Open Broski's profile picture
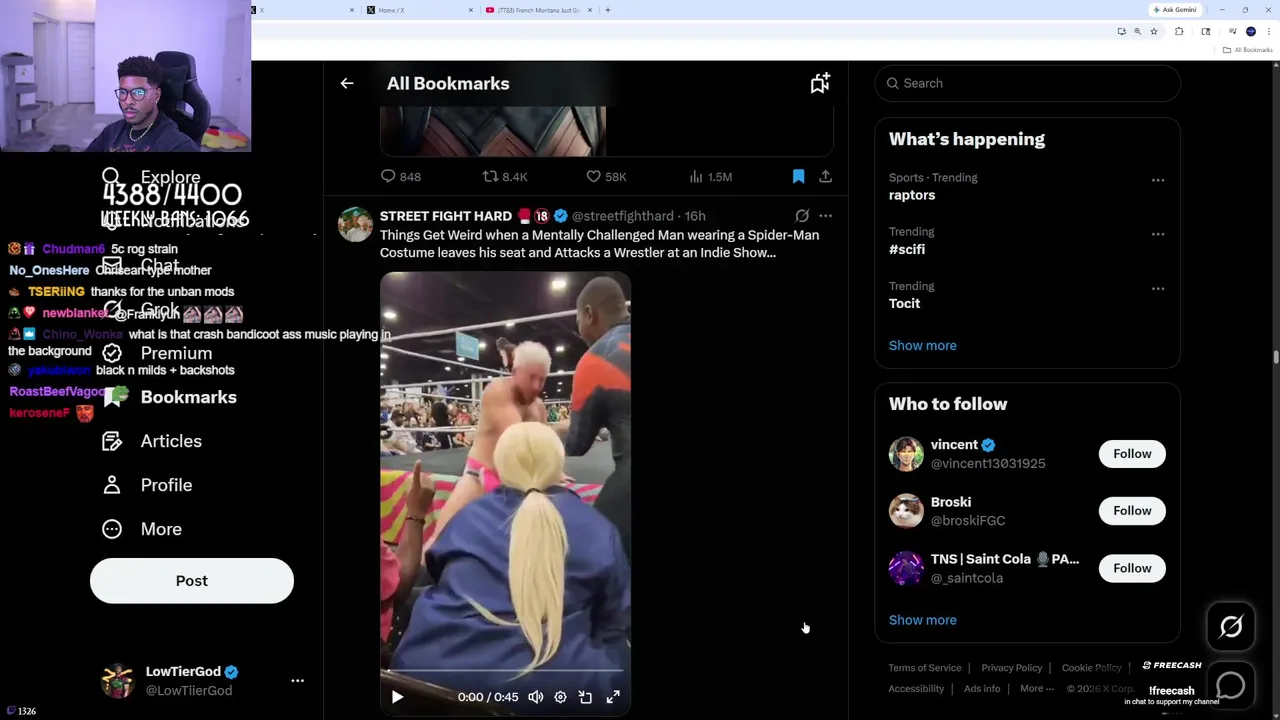The width and height of the screenshot is (1280, 720). coord(906,511)
